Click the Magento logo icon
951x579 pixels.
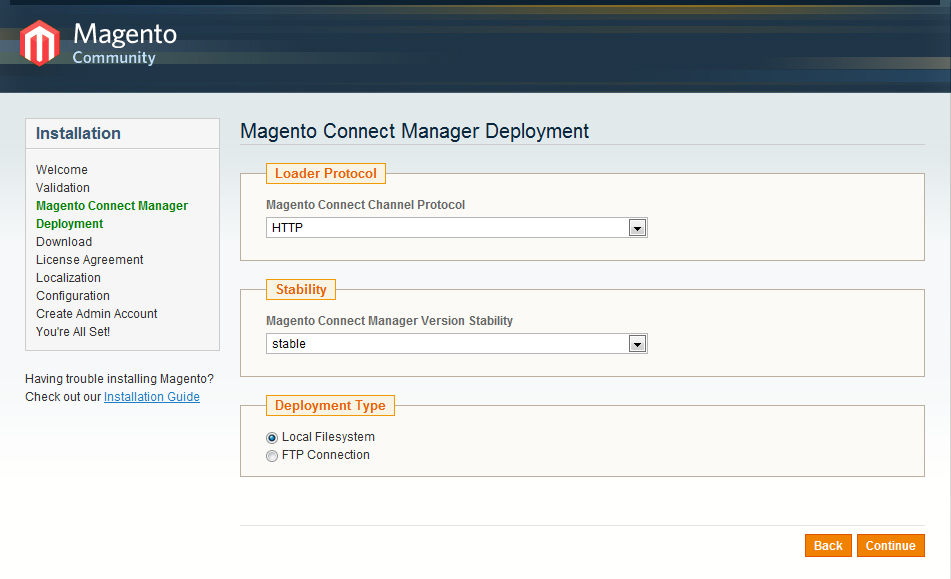(x=39, y=43)
